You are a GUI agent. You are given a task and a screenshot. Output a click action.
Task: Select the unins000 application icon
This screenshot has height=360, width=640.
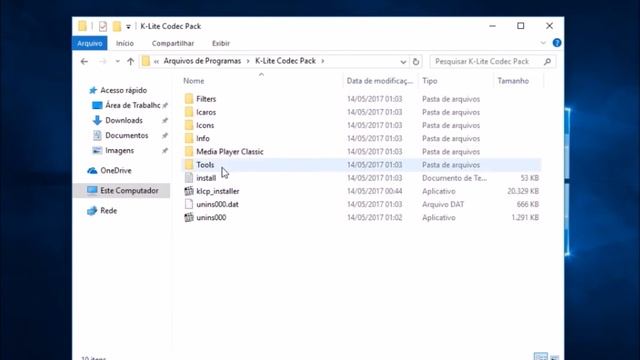pos(189,217)
